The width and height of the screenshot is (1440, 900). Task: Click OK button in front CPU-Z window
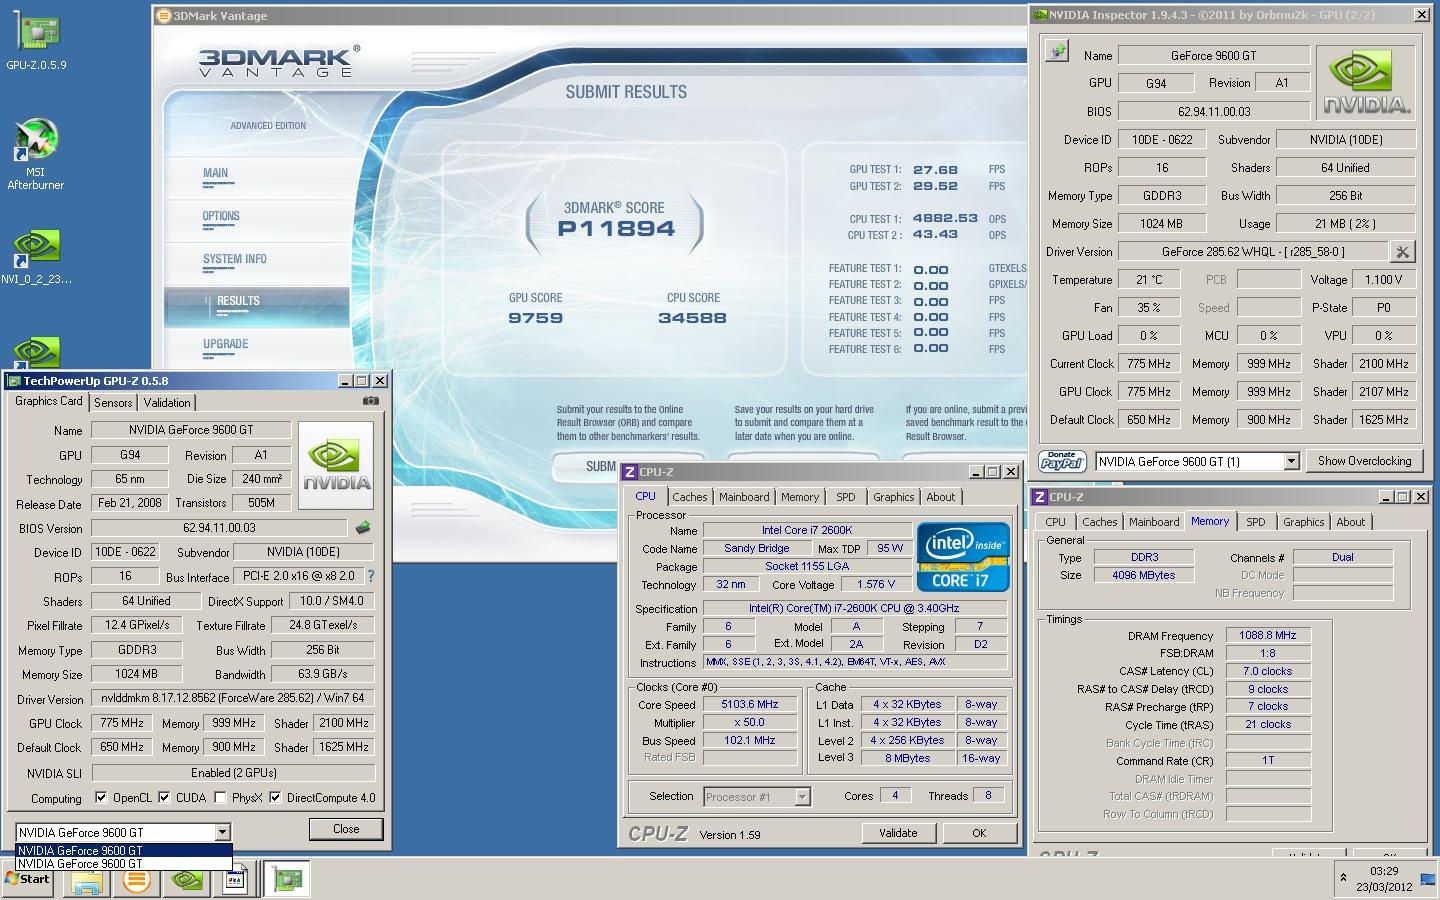pos(979,833)
